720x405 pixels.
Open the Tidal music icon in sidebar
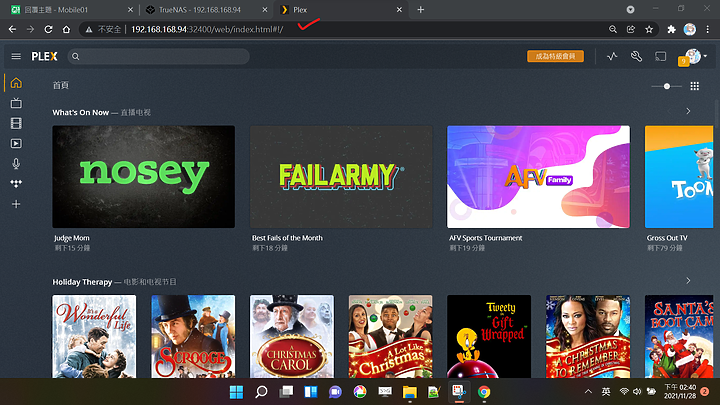pos(16,184)
